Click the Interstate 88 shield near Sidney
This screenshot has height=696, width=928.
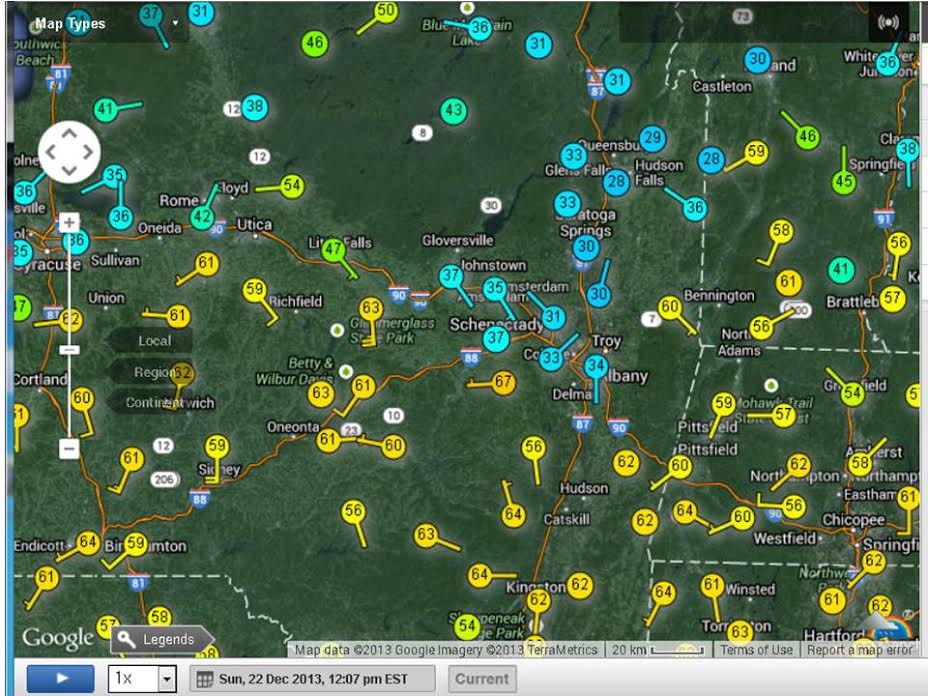pos(199,498)
